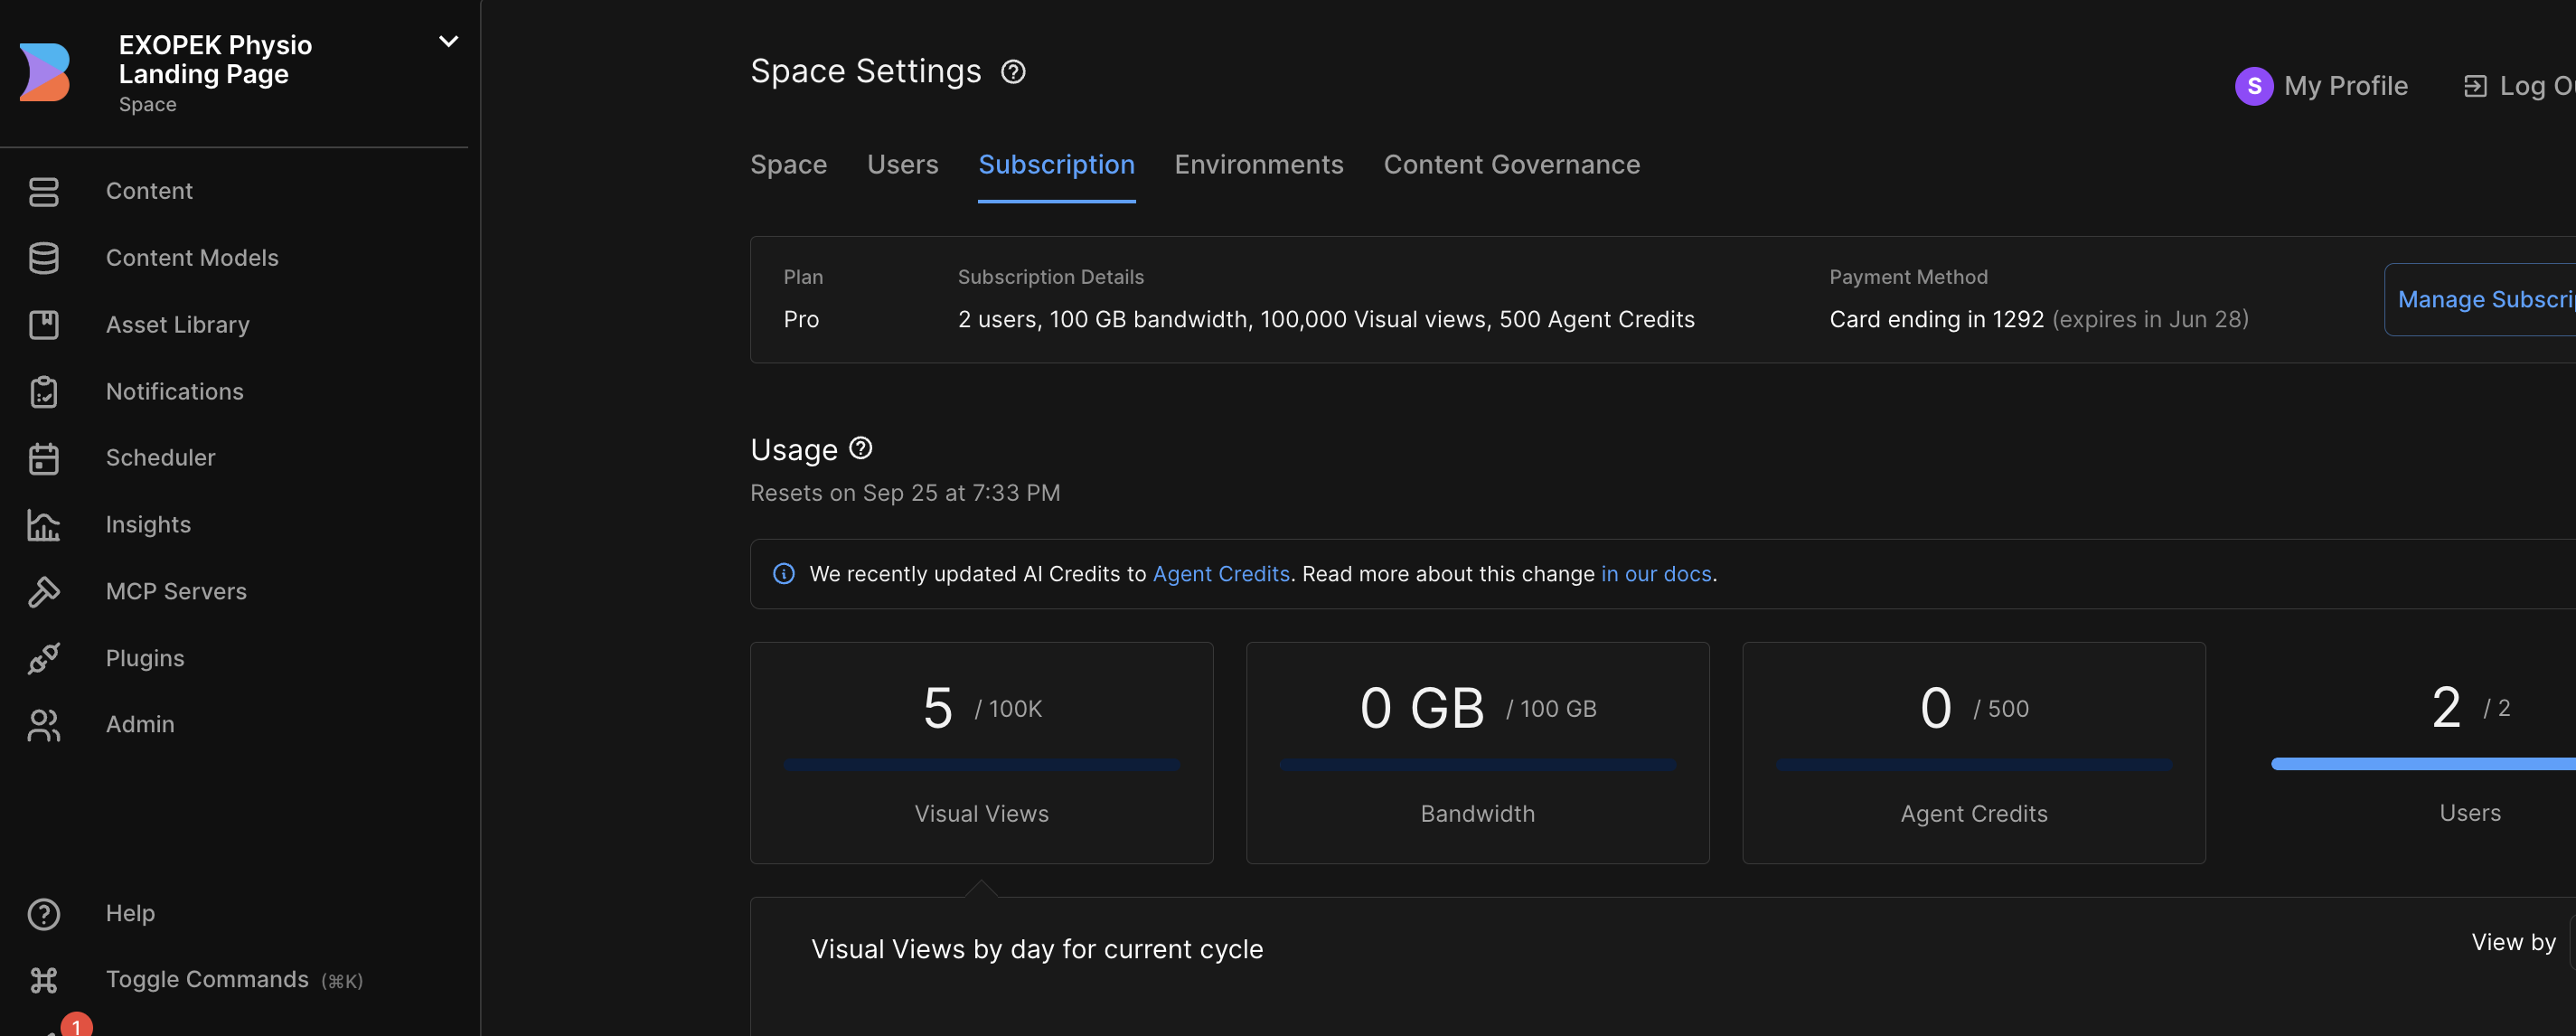Click the Content Models database icon

43,258
